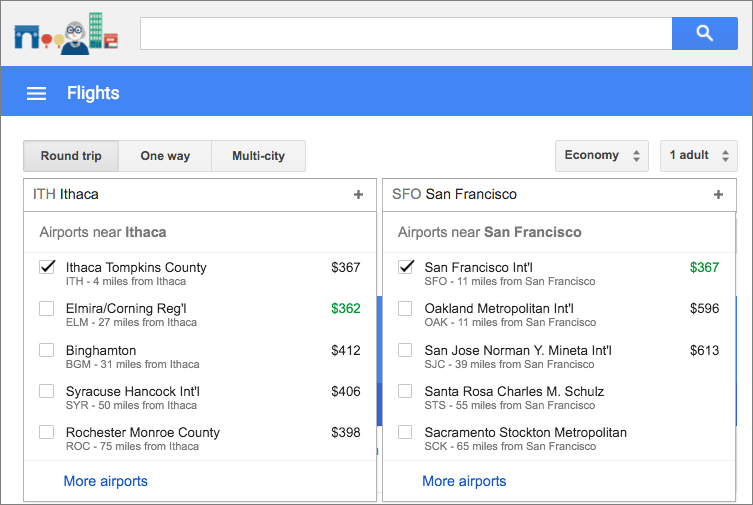
Task: Check Rochester Monroe County airport
Action: tap(47, 432)
